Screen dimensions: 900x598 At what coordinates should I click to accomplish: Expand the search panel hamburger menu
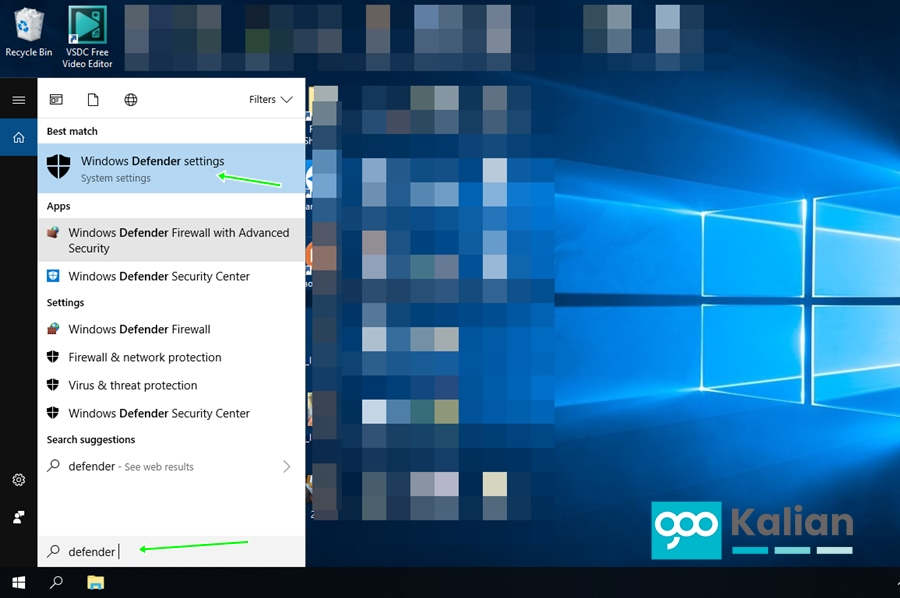(18, 100)
